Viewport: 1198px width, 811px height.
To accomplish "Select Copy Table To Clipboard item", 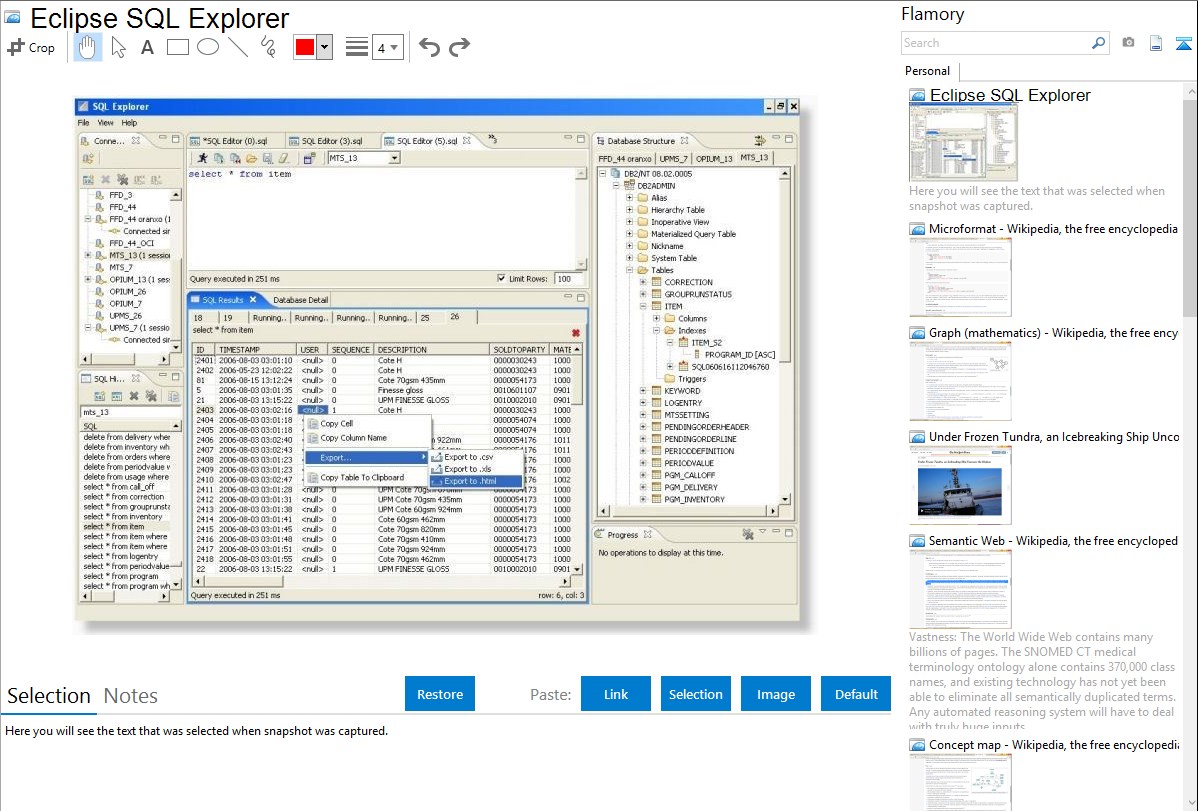I will 367,478.
